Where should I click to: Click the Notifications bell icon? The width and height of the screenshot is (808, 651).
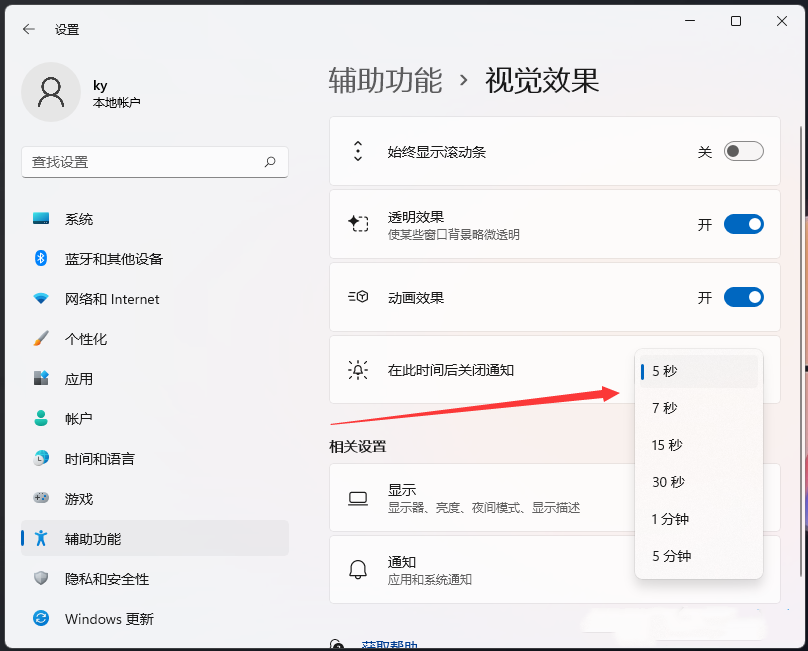pos(357,570)
